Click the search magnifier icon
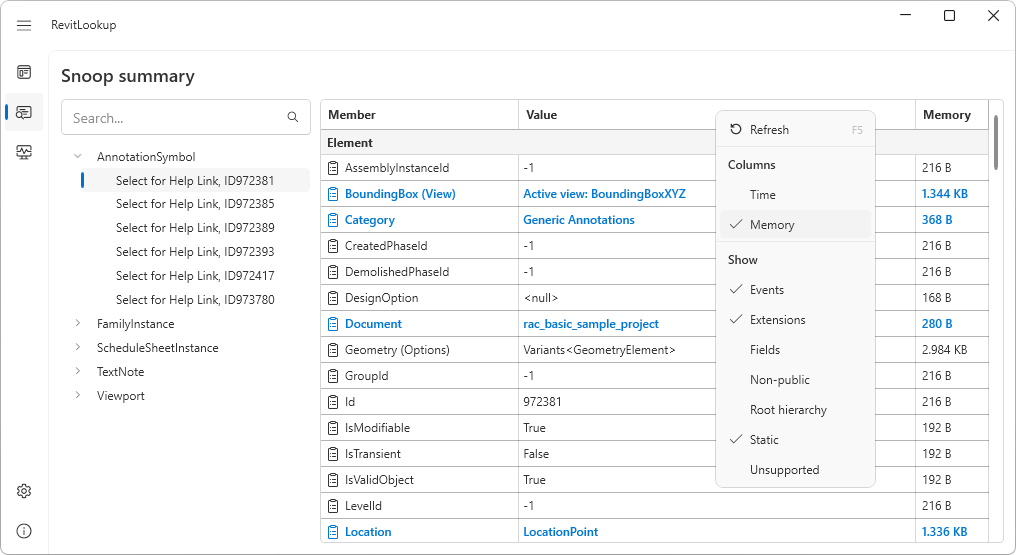 [293, 118]
